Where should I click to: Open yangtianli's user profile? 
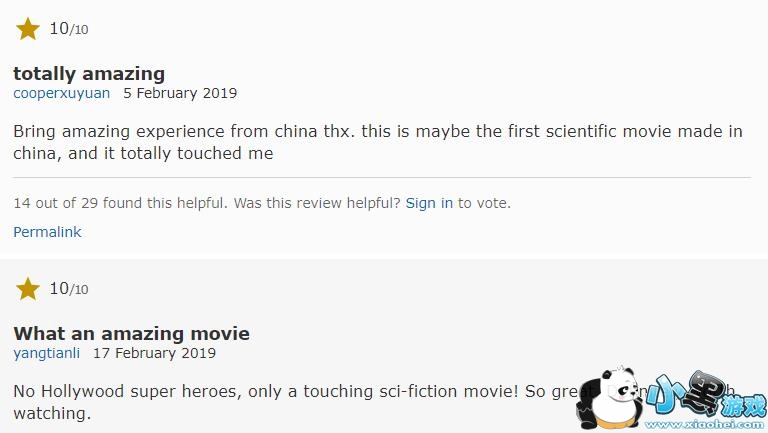(48, 353)
